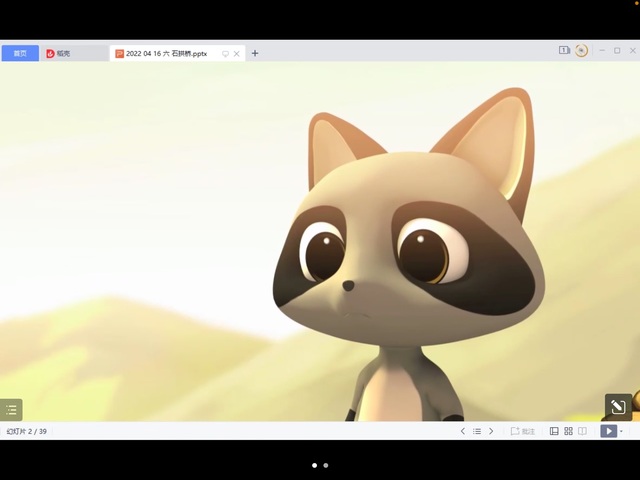Click the window count icon in title bar
This screenshot has height=480, width=640.
click(564, 50)
